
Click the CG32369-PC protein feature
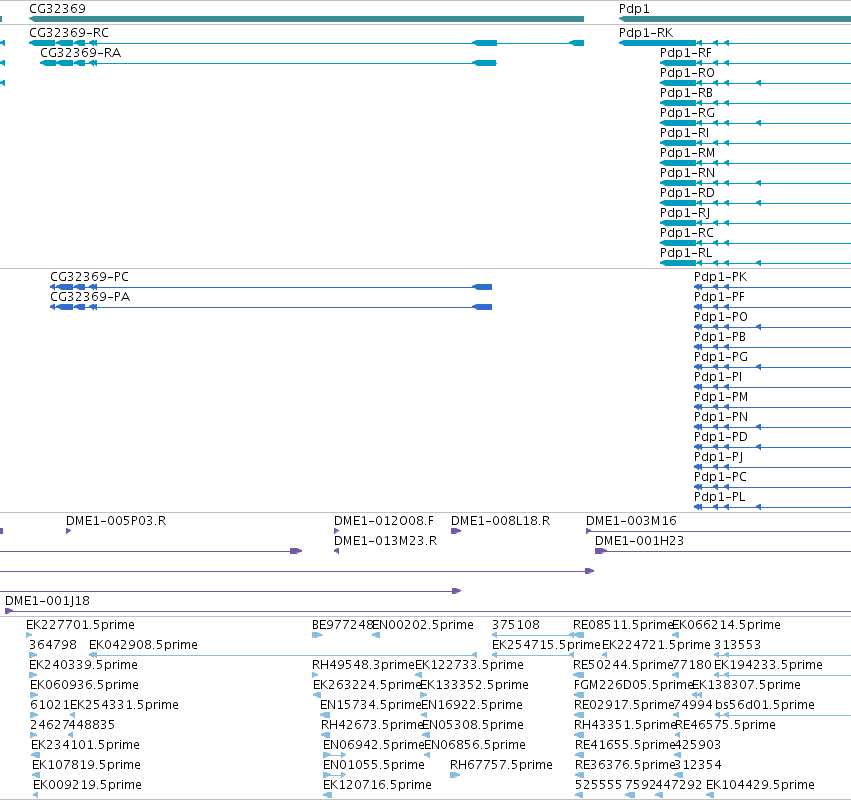tap(90, 277)
